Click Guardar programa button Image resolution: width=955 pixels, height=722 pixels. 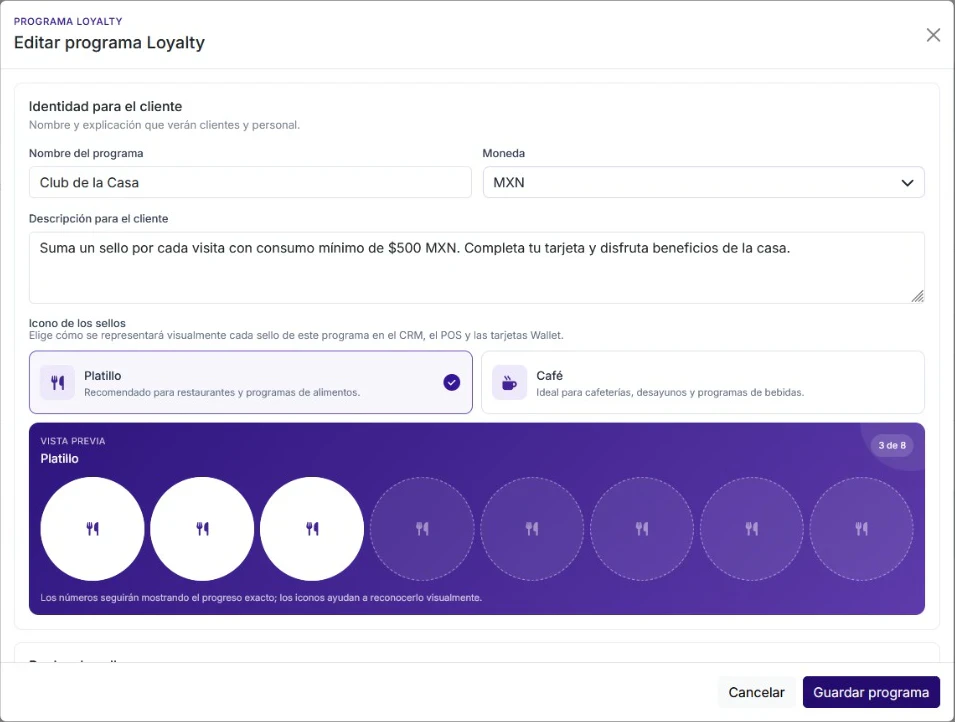tap(871, 692)
